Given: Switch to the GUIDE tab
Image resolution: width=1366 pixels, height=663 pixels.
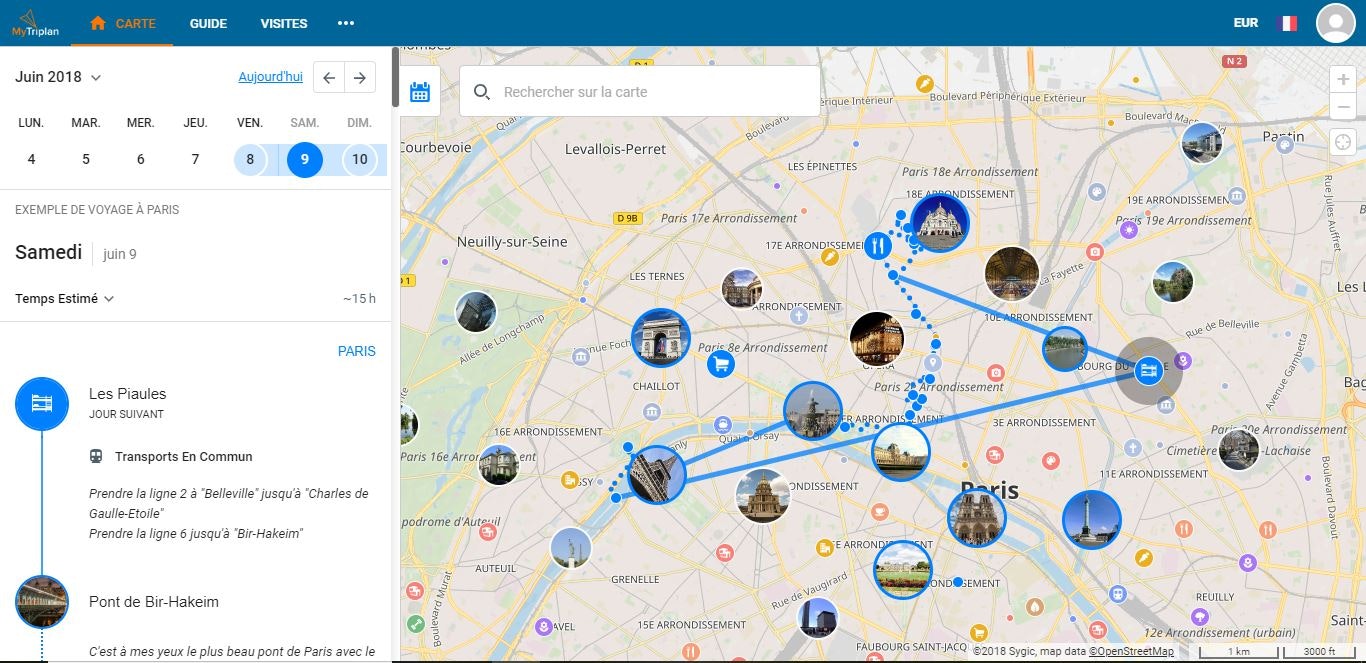Looking at the screenshot, I should 208,23.
